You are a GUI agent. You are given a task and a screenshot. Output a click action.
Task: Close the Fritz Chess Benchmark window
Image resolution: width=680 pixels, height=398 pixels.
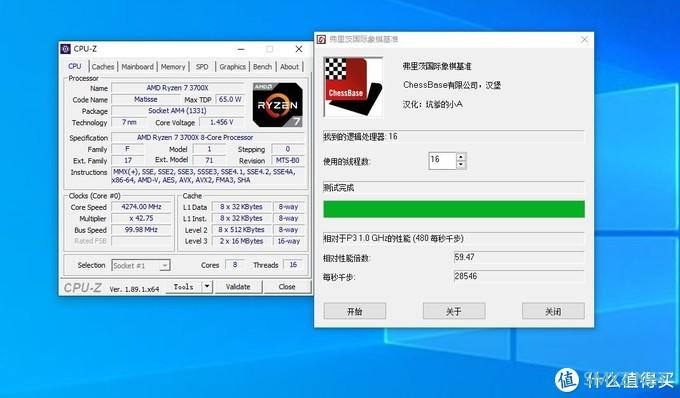pos(584,39)
